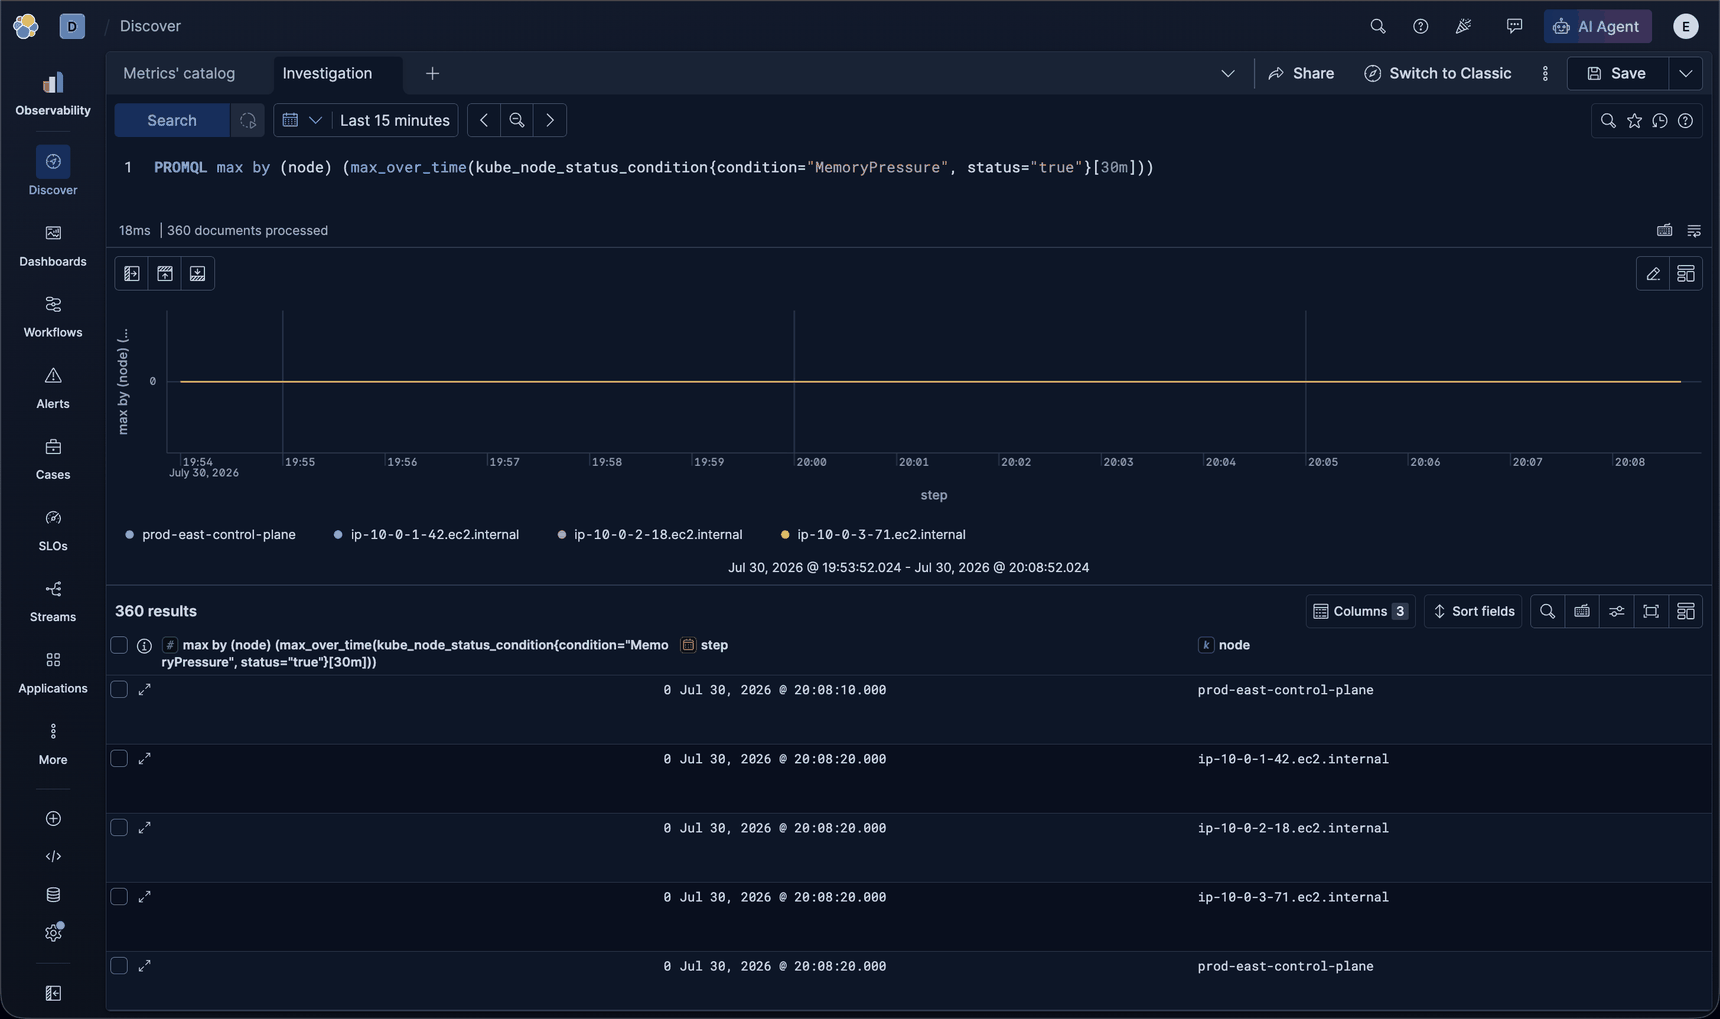Open the D space selector

(x=72, y=26)
